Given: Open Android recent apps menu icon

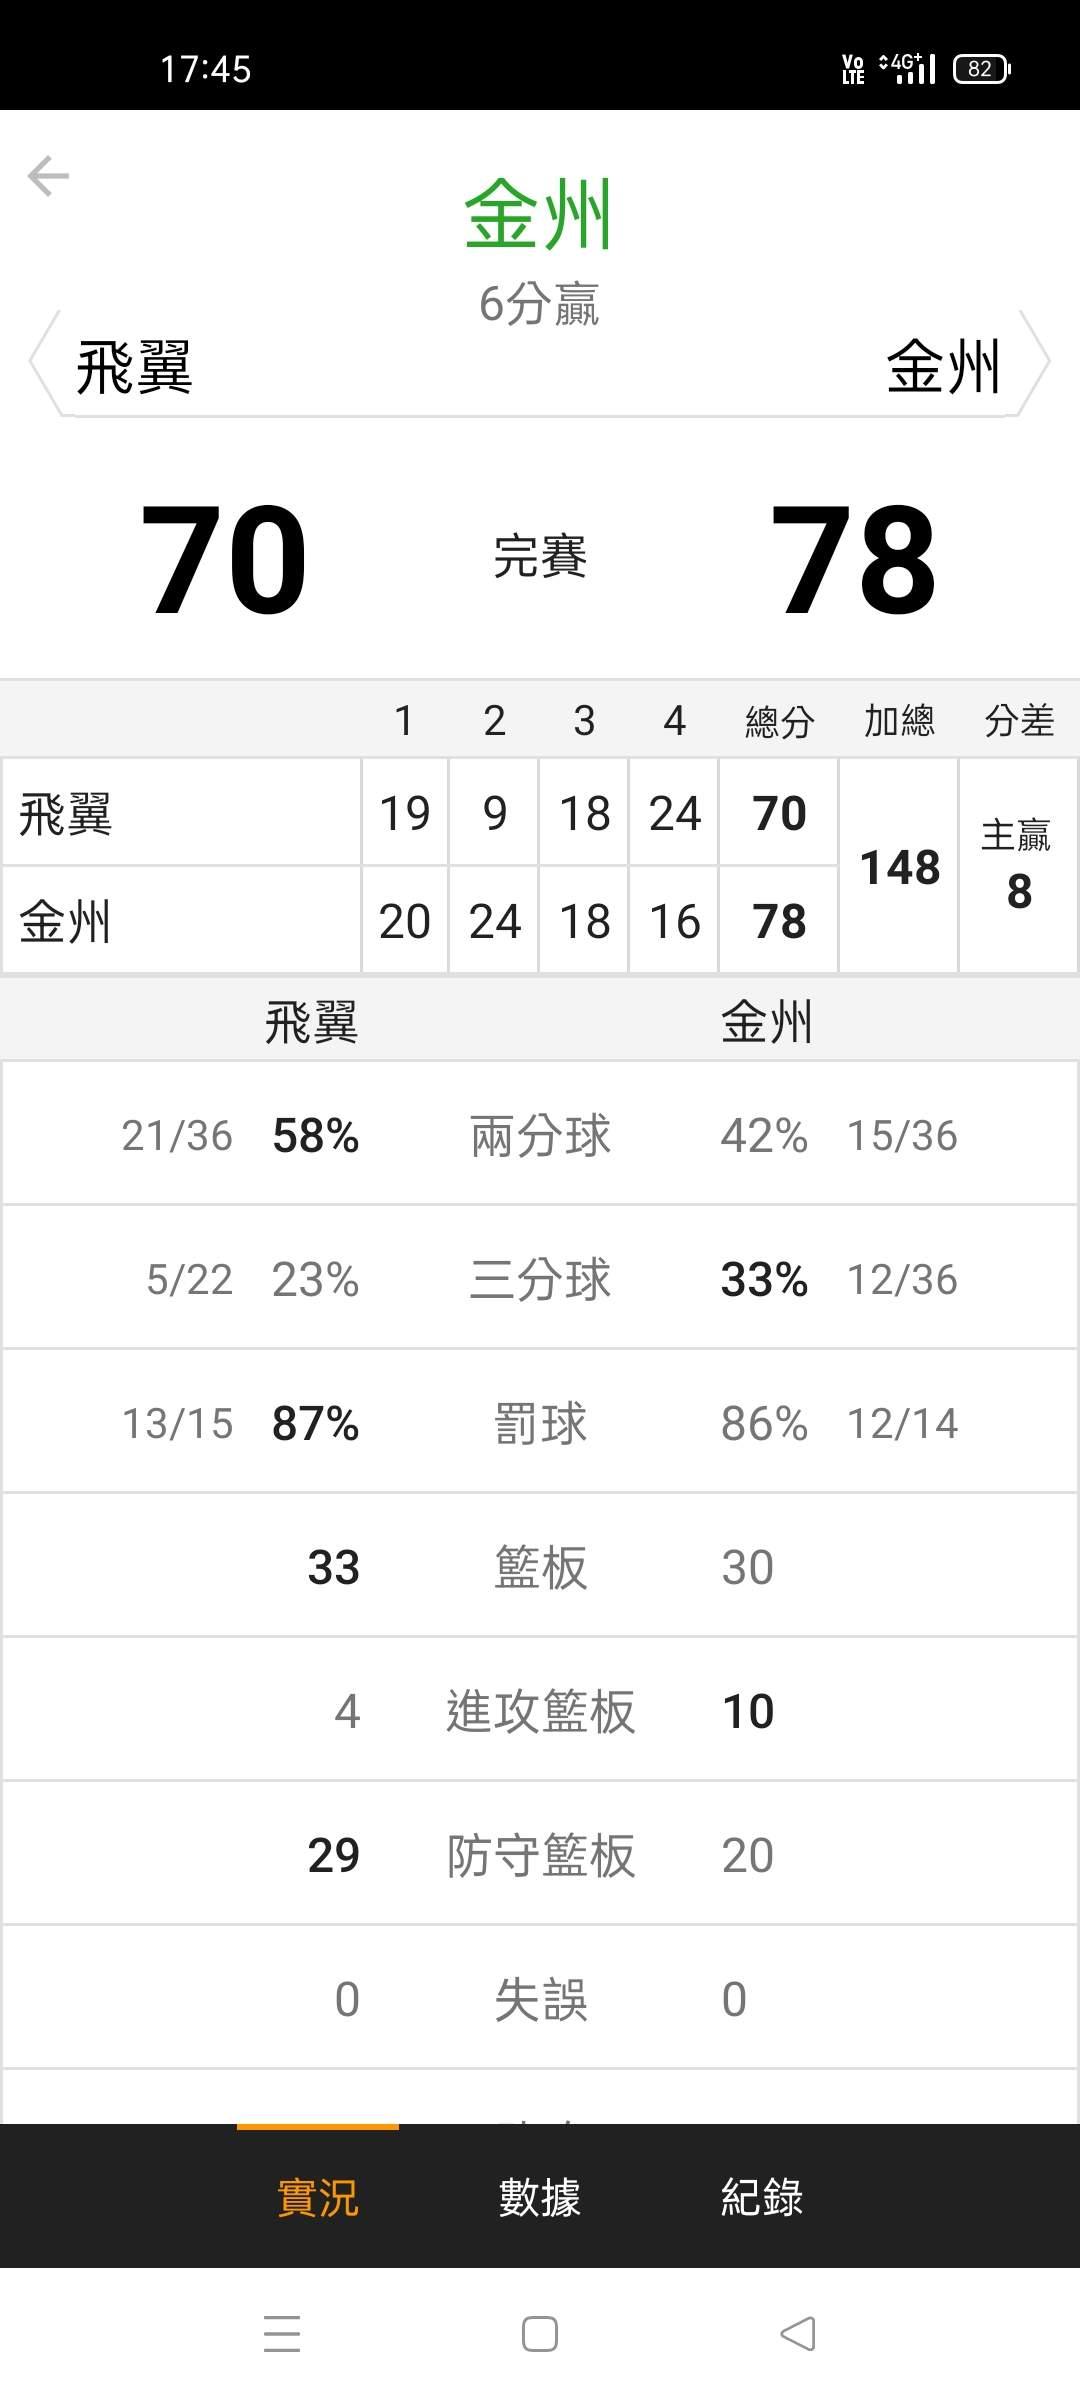Looking at the screenshot, I should coord(282,2334).
